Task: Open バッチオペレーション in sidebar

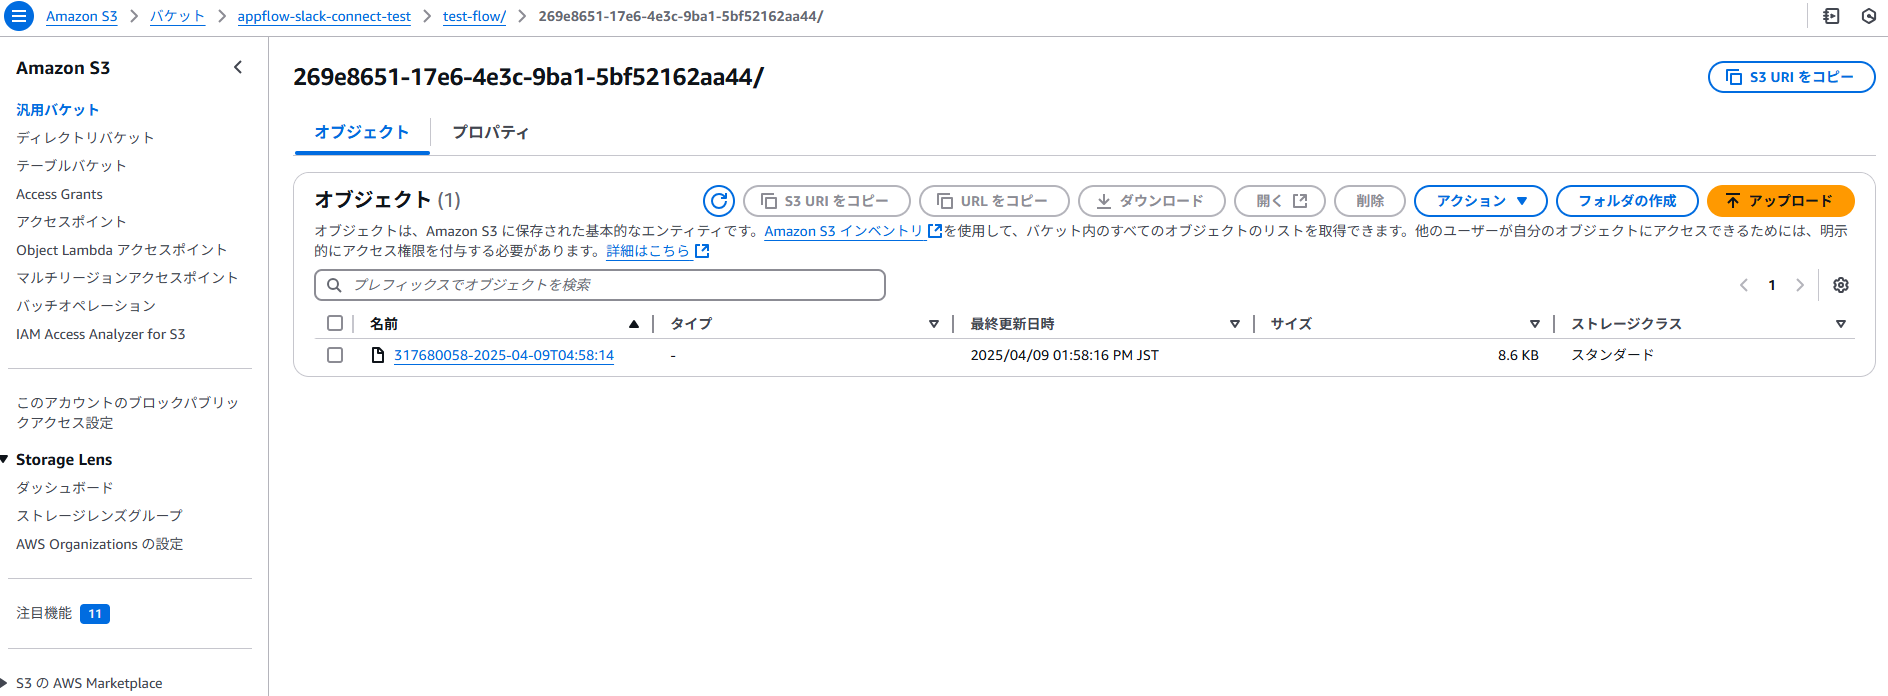Action: [x=86, y=306]
